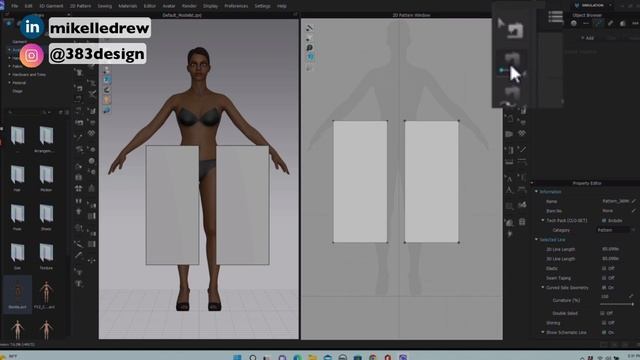
Task: Open Windows taskbar search
Action: coord(253,358)
